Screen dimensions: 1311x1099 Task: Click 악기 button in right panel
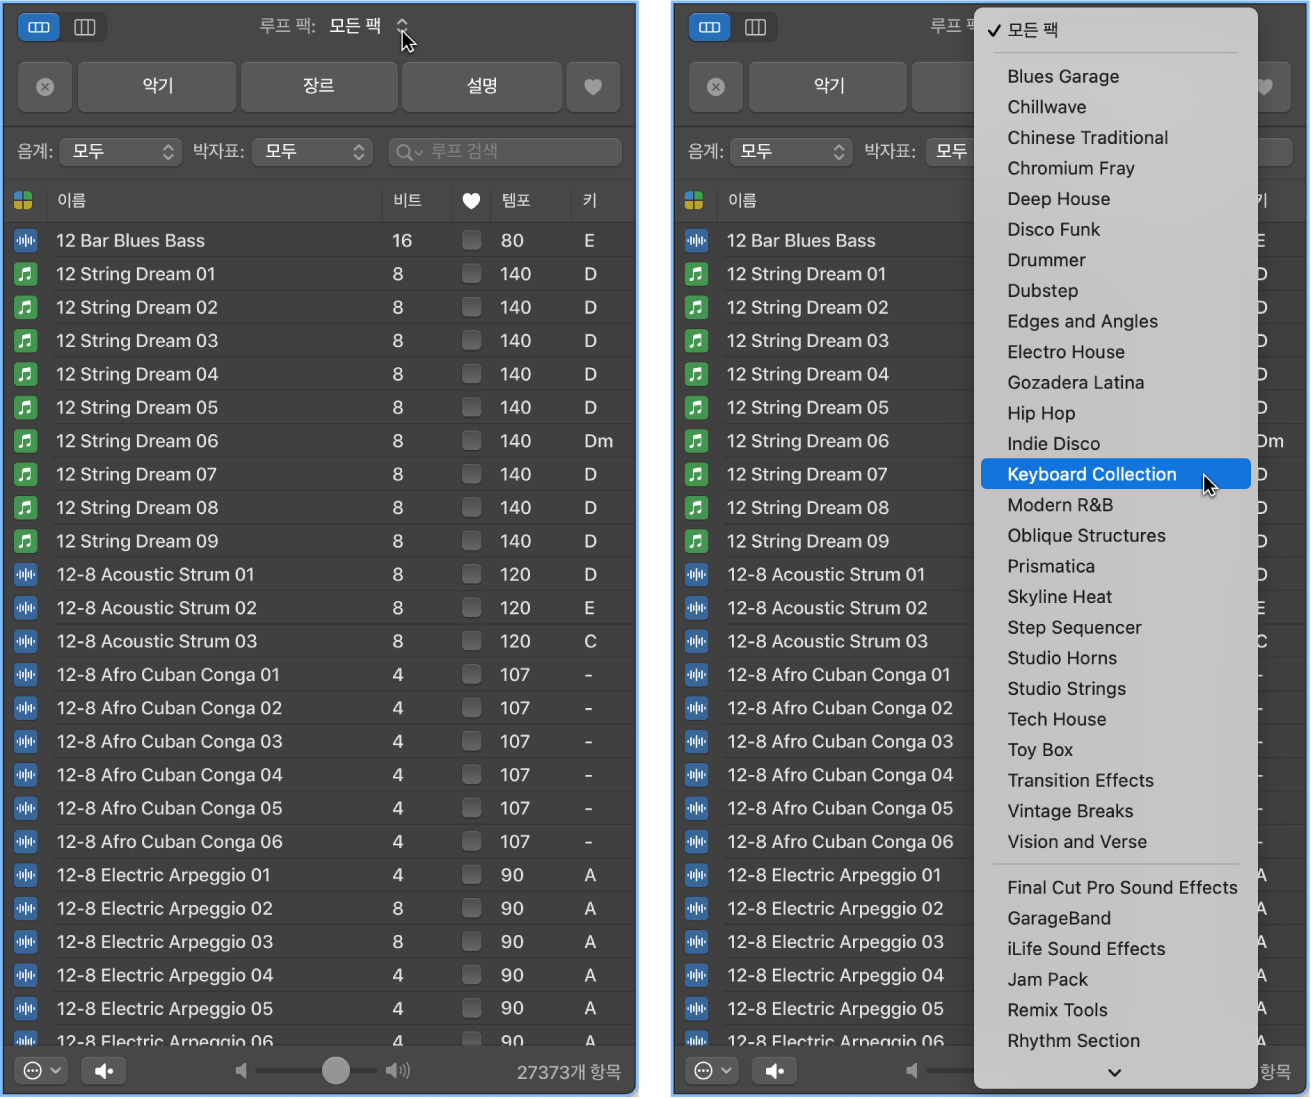click(828, 87)
